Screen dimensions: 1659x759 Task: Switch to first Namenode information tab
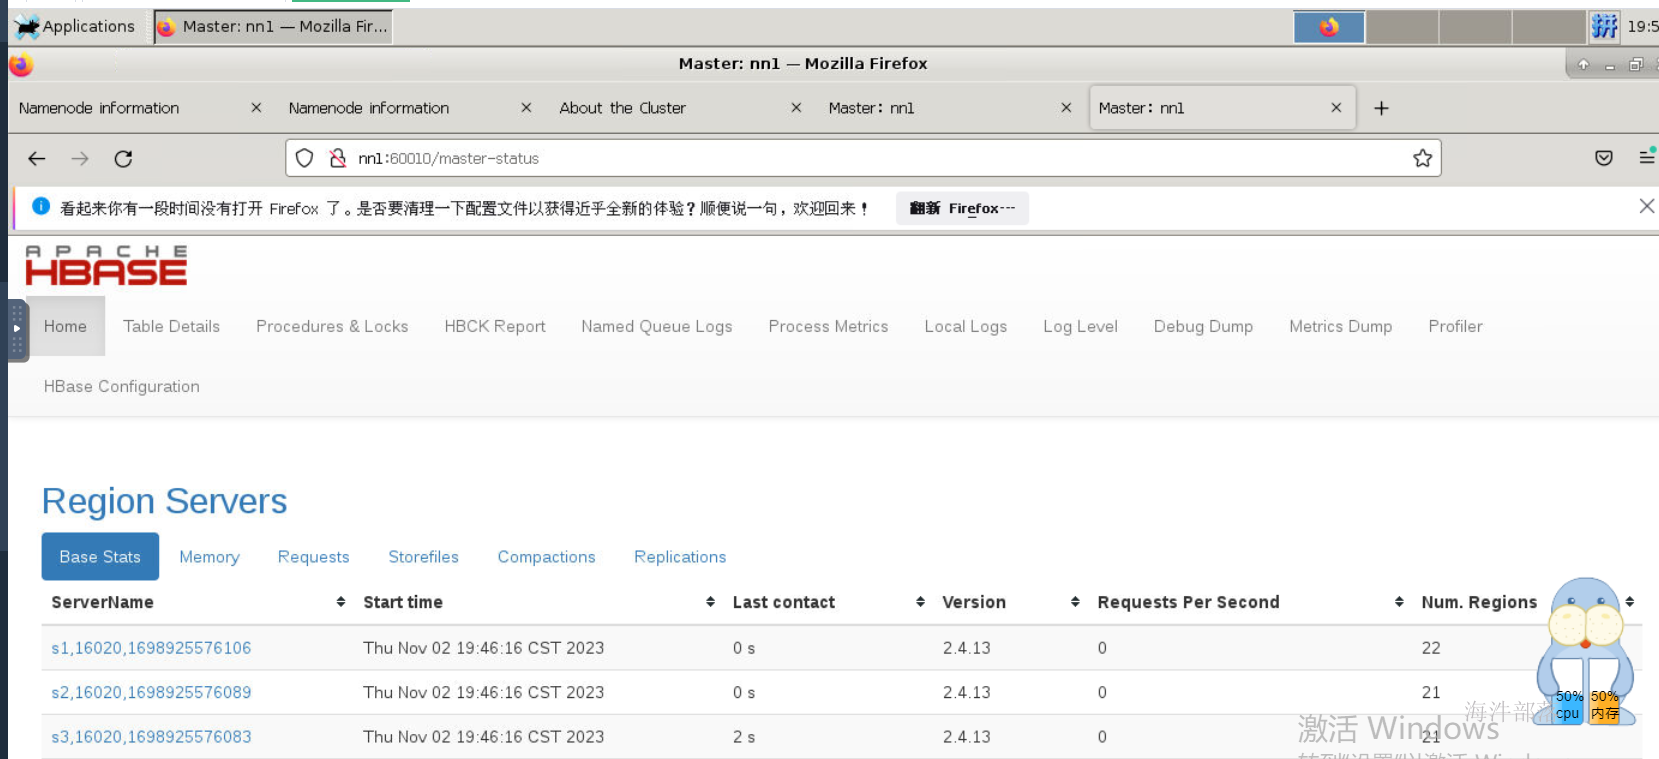point(99,108)
